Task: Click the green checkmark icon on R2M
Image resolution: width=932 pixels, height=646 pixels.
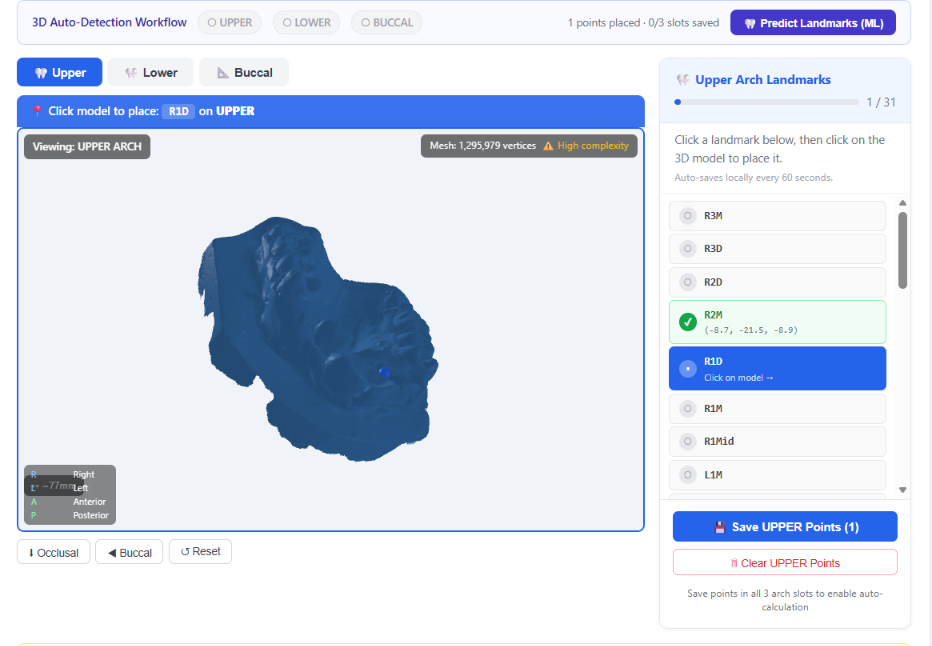Action: pos(688,322)
